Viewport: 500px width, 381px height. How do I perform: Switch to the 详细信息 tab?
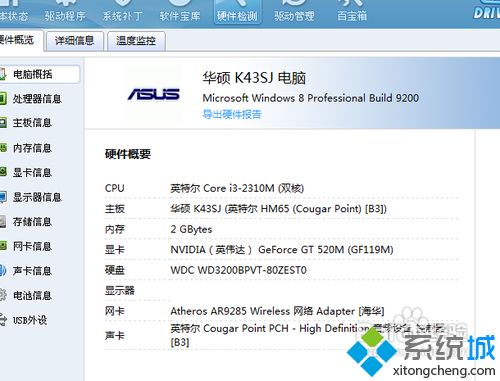coord(74,41)
